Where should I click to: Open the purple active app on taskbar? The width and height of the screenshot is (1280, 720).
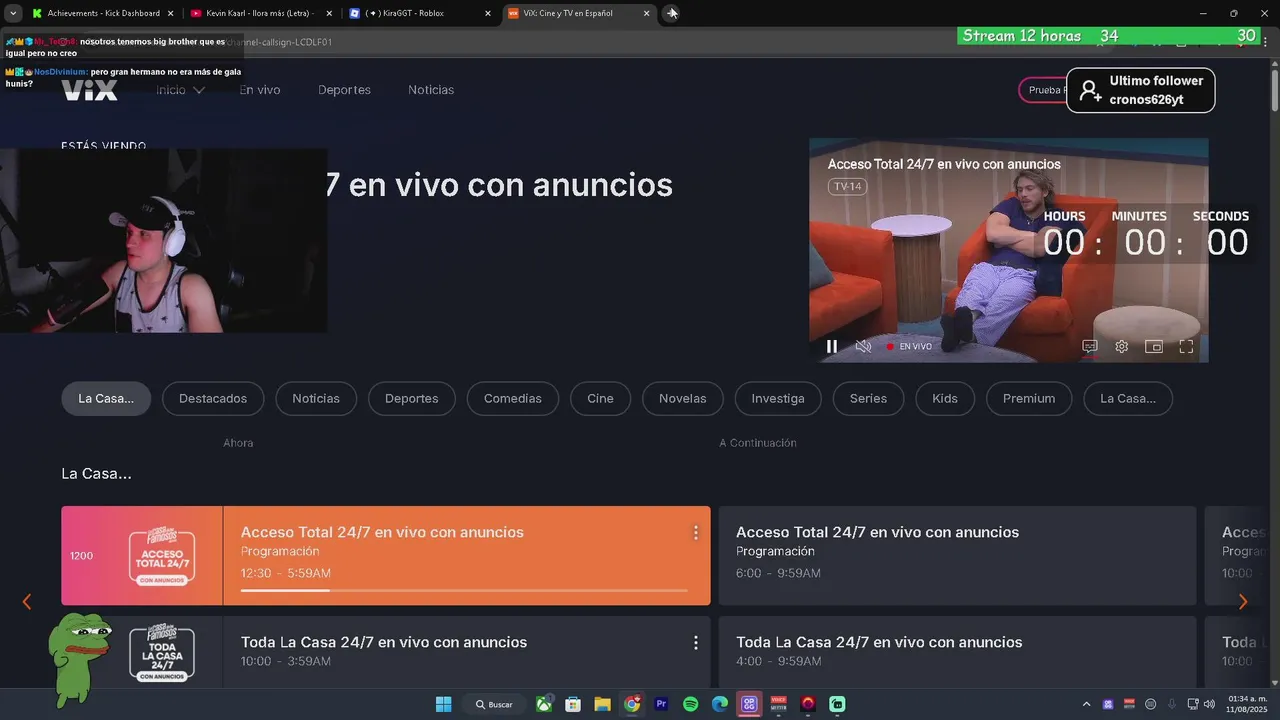749,704
